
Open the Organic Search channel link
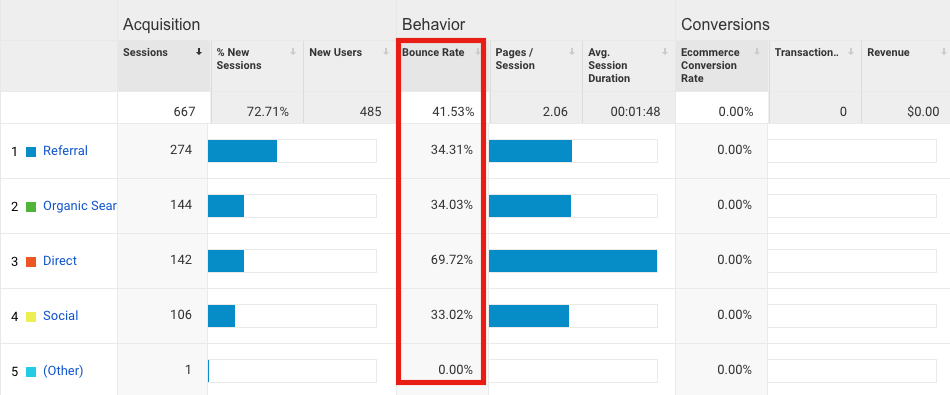(x=79, y=206)
